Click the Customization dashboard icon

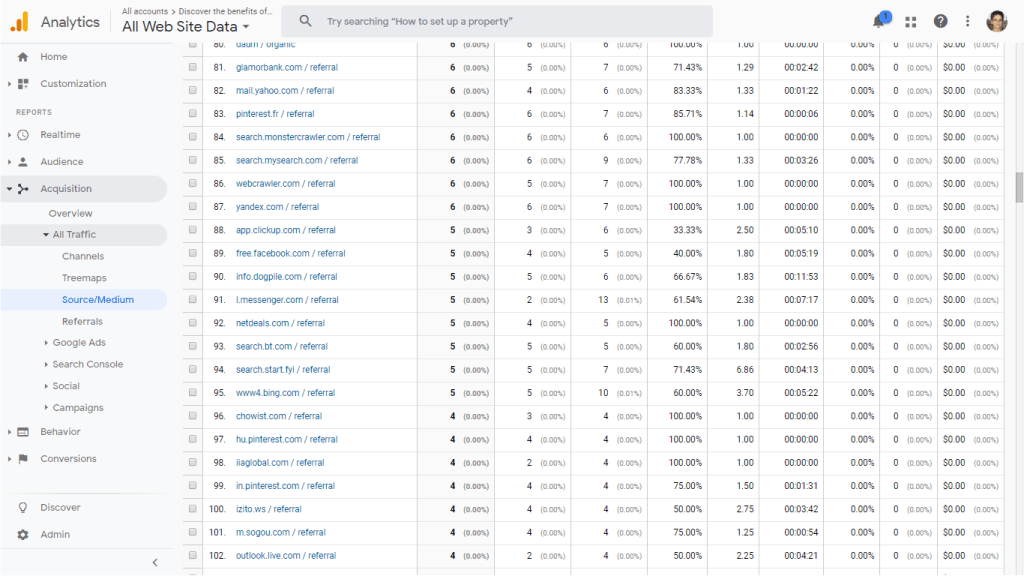coord(23,84)
